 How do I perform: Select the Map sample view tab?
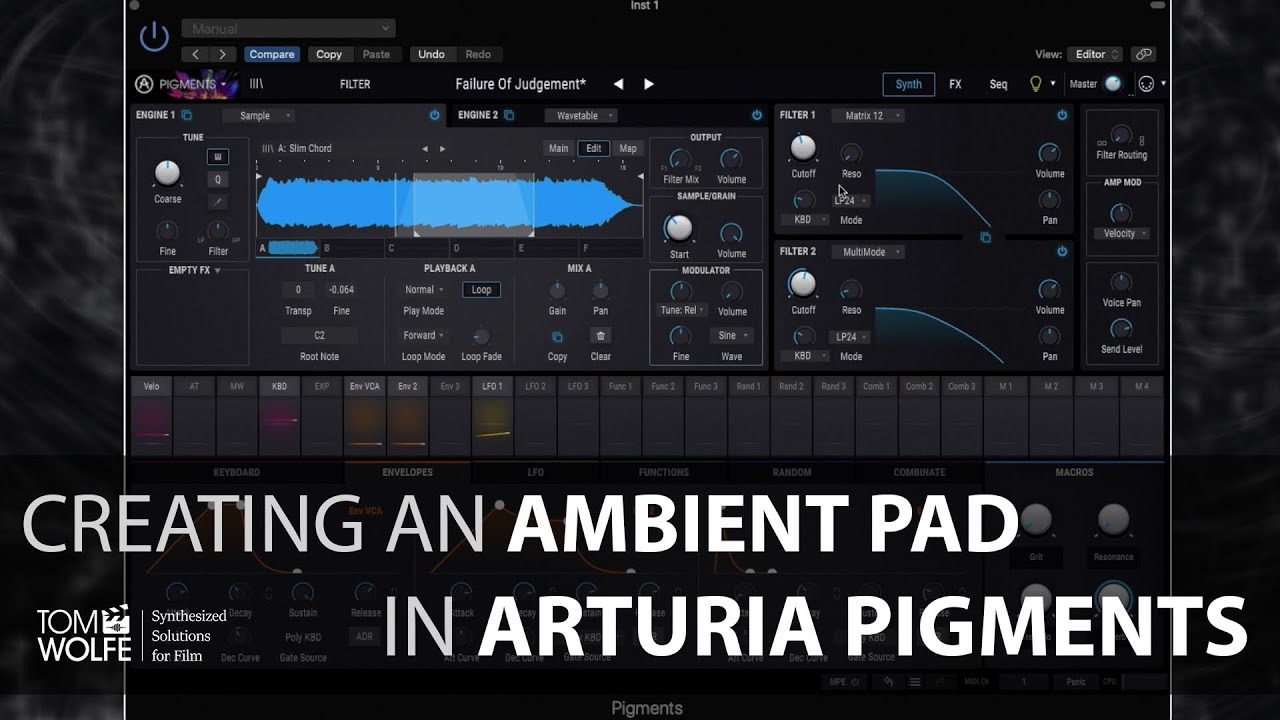point(628,148)
